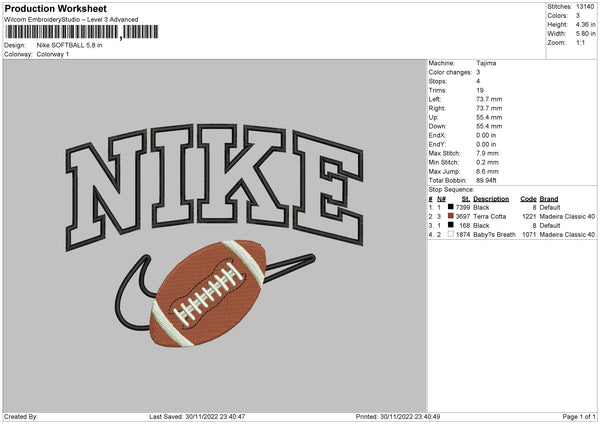Click the Terra Cotta description text
The height and width of the screenshot is (424, 600).
(x=489, y=217)
